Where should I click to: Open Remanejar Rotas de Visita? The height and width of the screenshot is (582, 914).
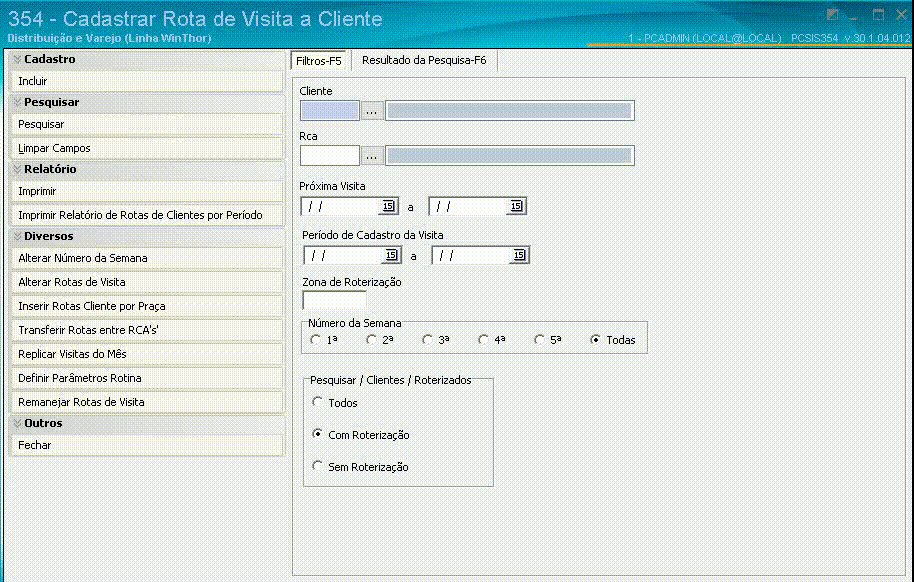point(147,402)
